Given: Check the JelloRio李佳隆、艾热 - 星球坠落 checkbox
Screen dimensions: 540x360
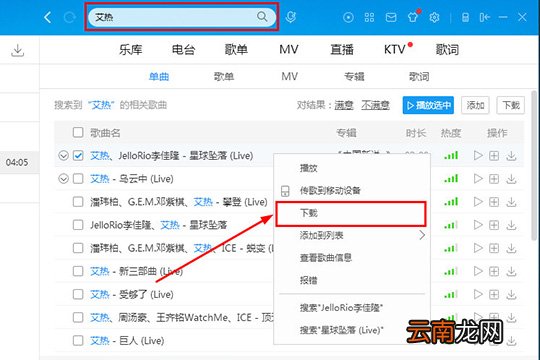Looking at the screenshot, I should (78, 225).
